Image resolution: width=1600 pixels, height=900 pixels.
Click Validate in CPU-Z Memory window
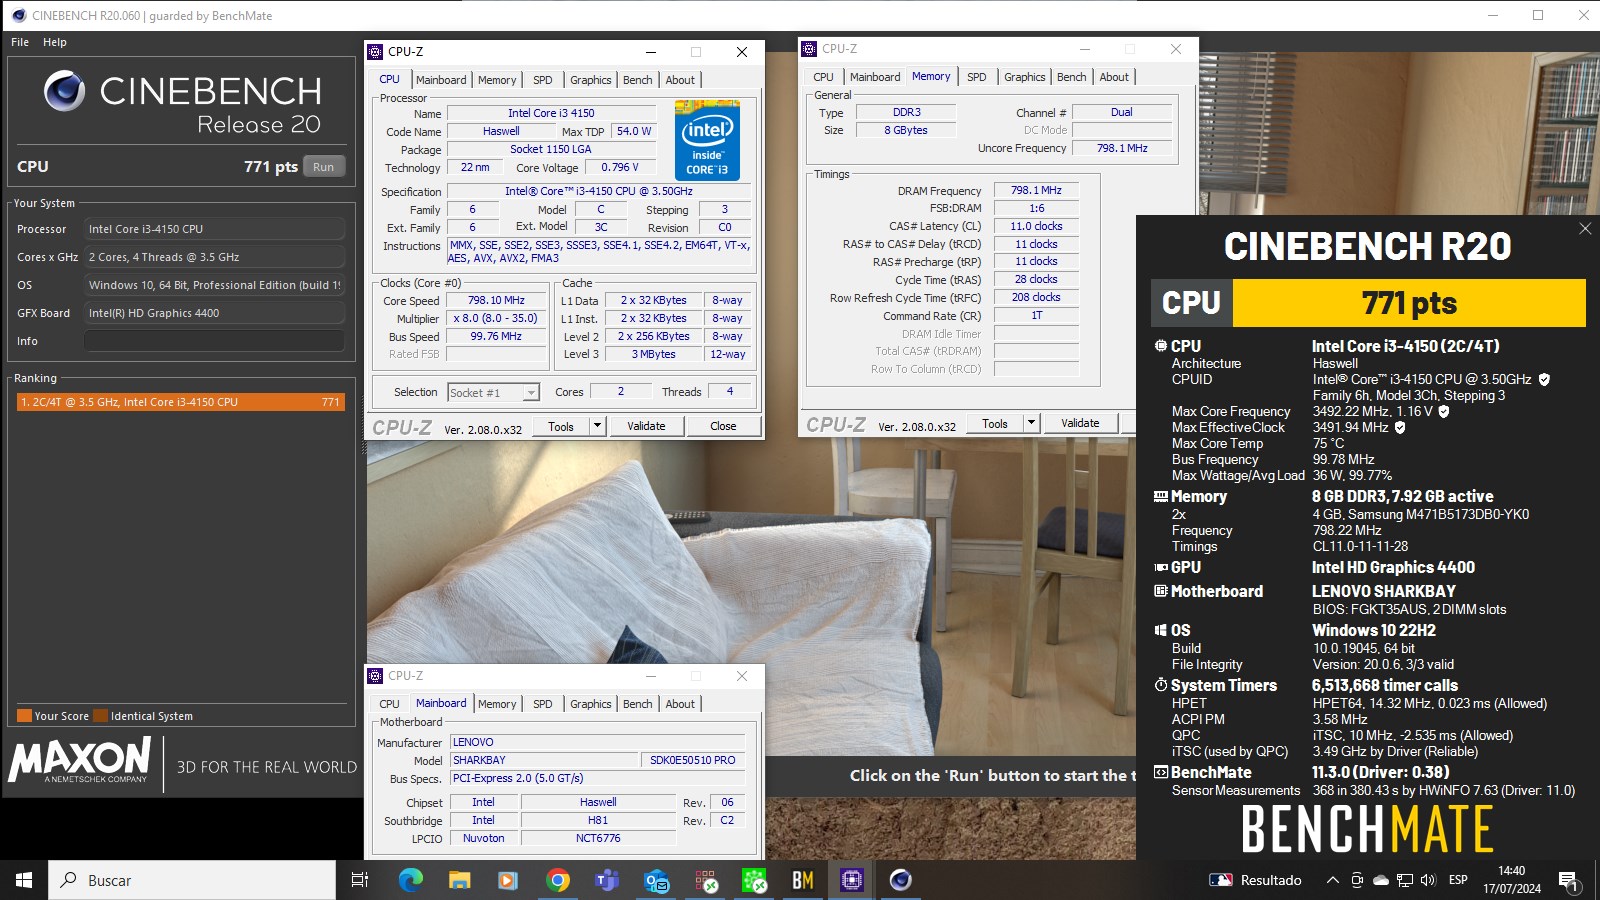(1080, 423)
